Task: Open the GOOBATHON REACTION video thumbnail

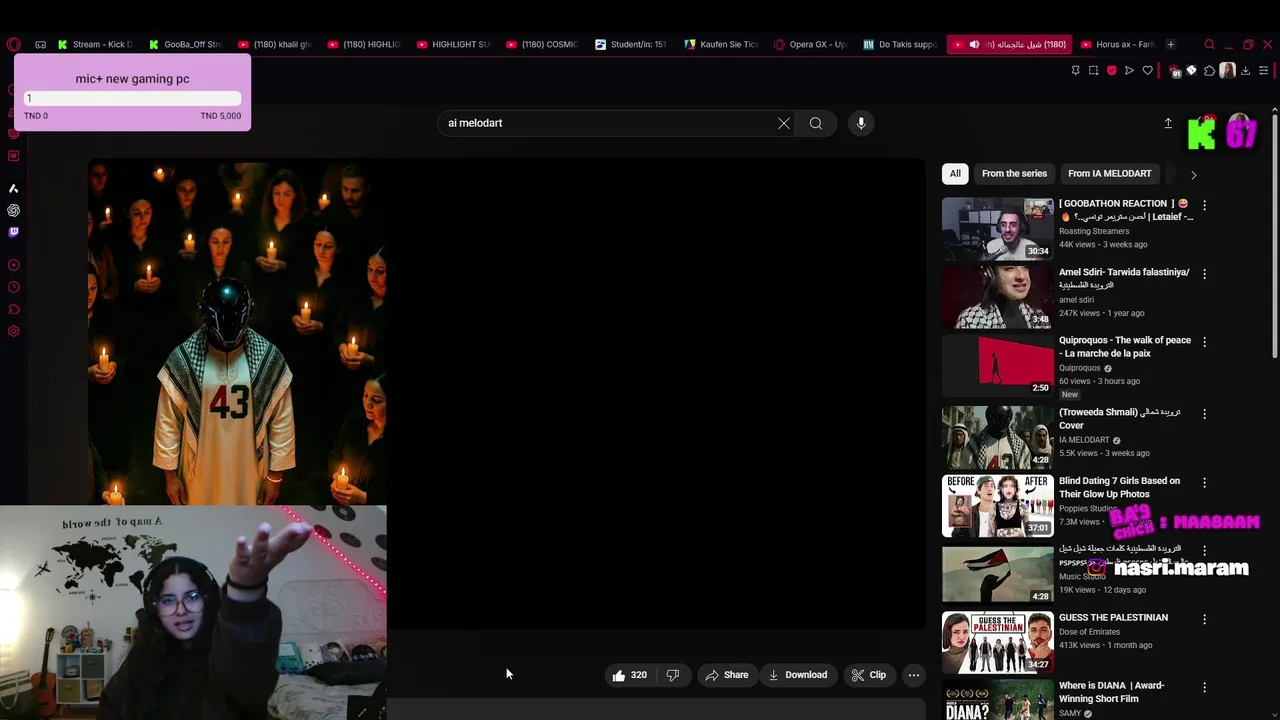Action: 998,228
